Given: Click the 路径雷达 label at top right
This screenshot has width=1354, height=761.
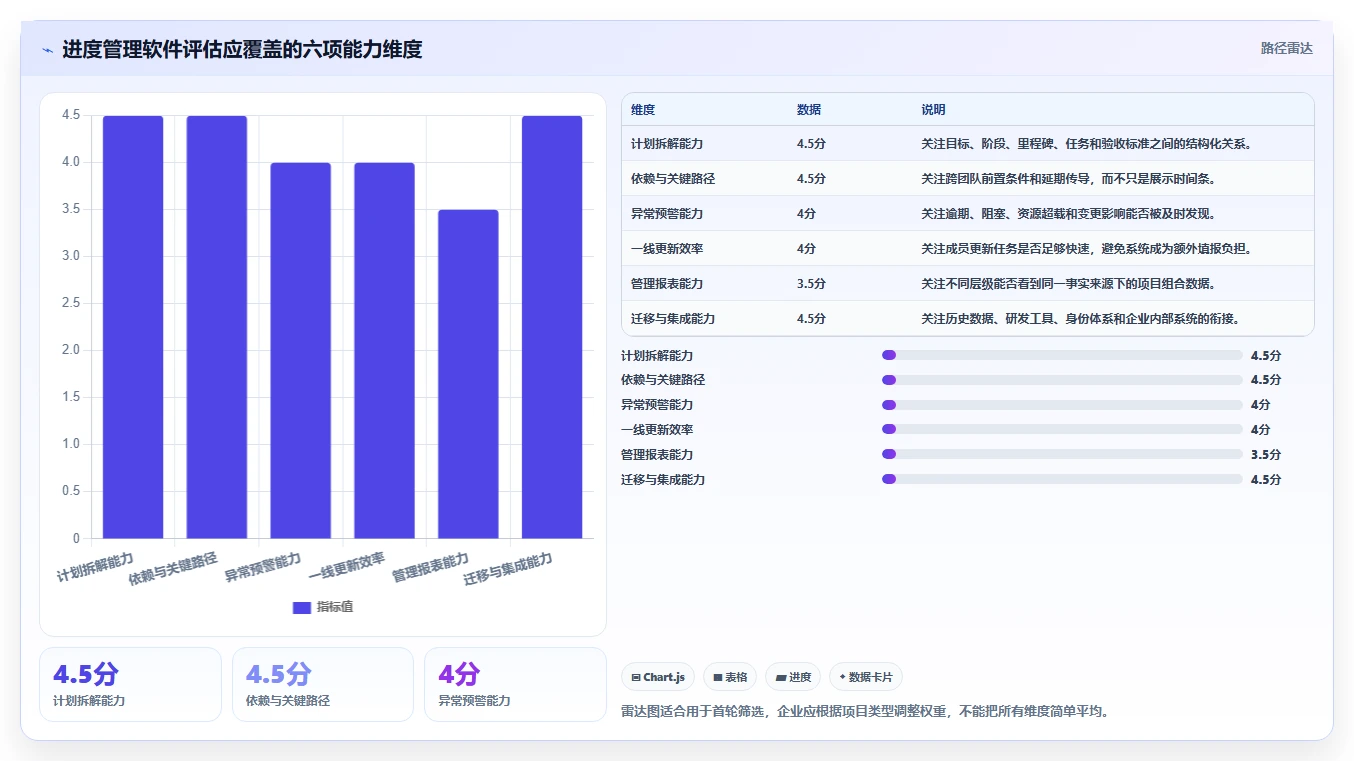Looking at the screenshot, I should 1286,48.
